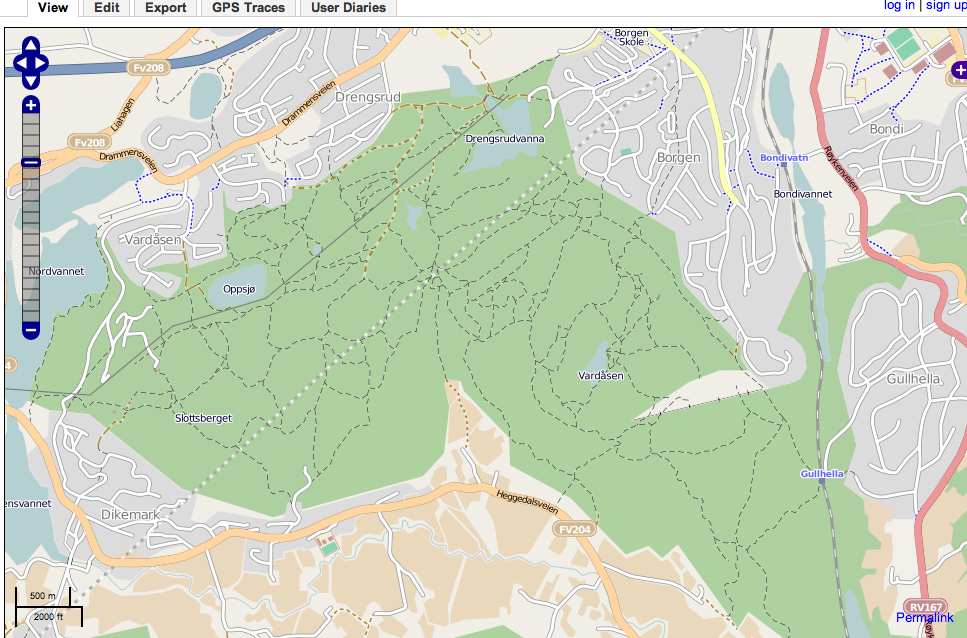967x638 pixels.
Task: Switch to the Edit tab
Action: click(106, 8)
